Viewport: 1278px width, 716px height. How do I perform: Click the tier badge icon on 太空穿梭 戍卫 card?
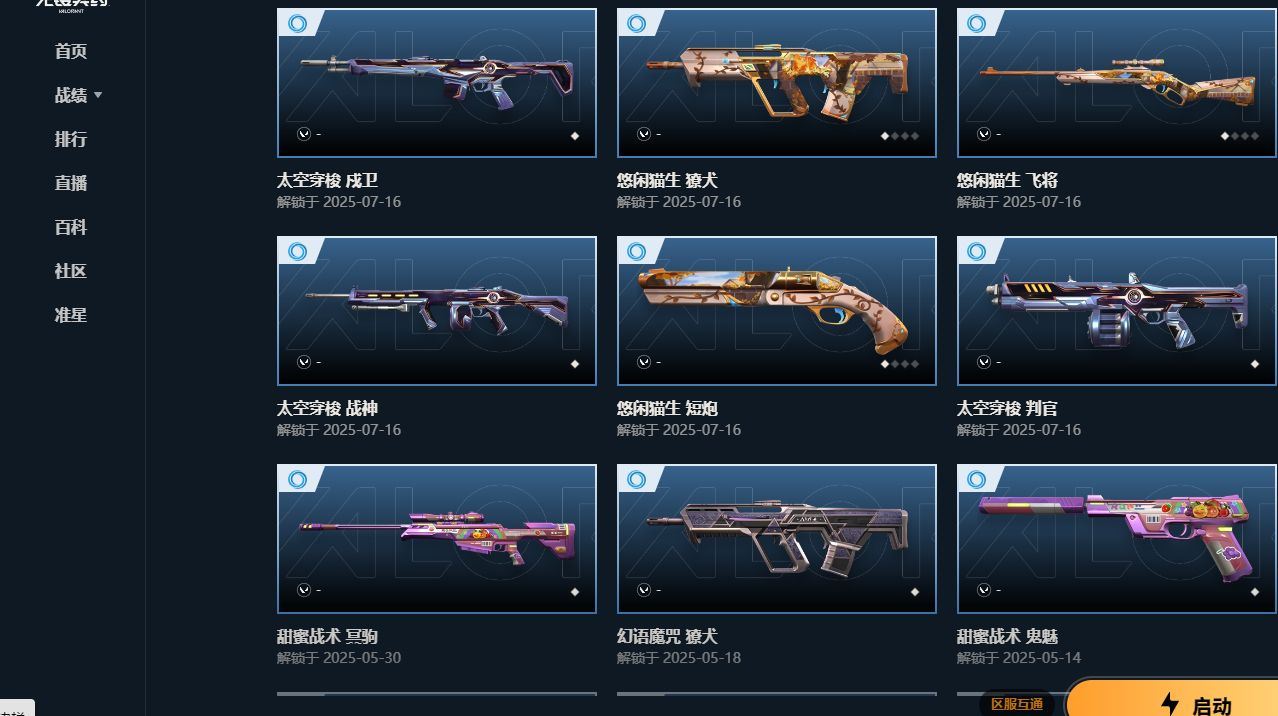[297, 23]
